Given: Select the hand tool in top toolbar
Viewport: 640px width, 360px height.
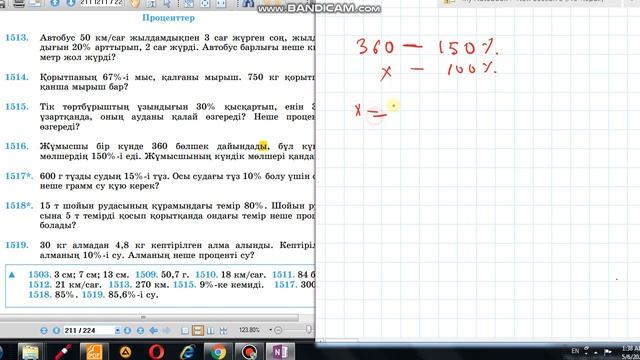Looking at the screenshot, I should 135,4.
